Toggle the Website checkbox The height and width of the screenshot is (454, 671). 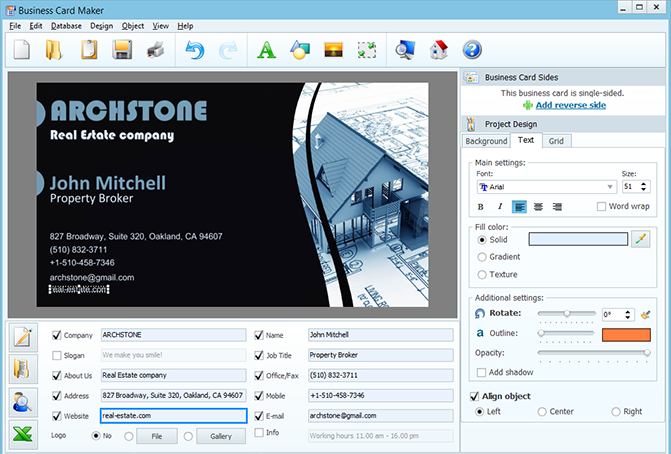point(56,415)
